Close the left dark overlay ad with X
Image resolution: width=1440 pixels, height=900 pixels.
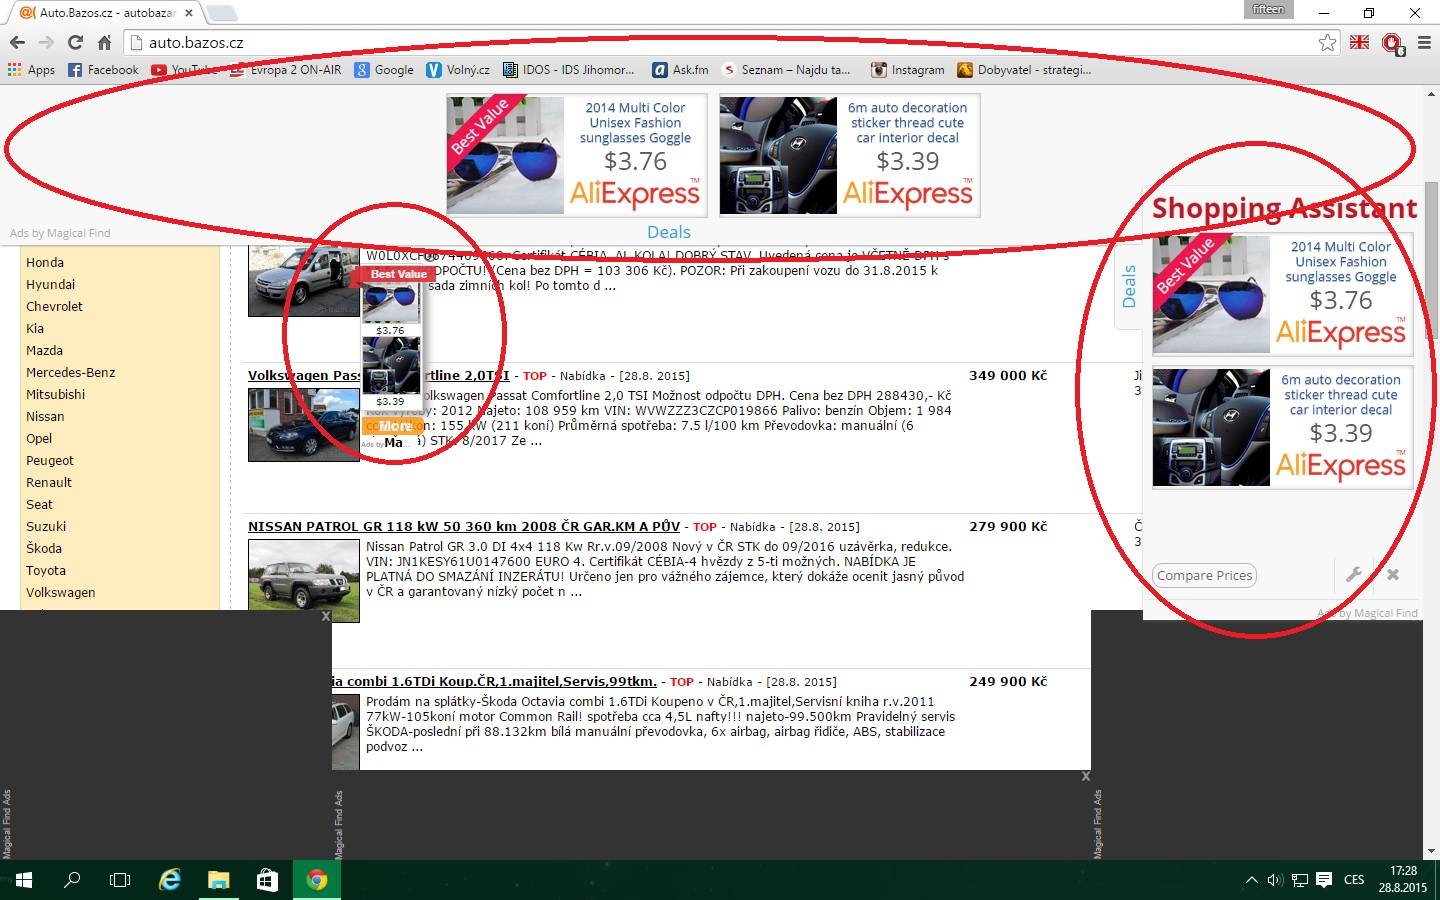tap(325, 617)
